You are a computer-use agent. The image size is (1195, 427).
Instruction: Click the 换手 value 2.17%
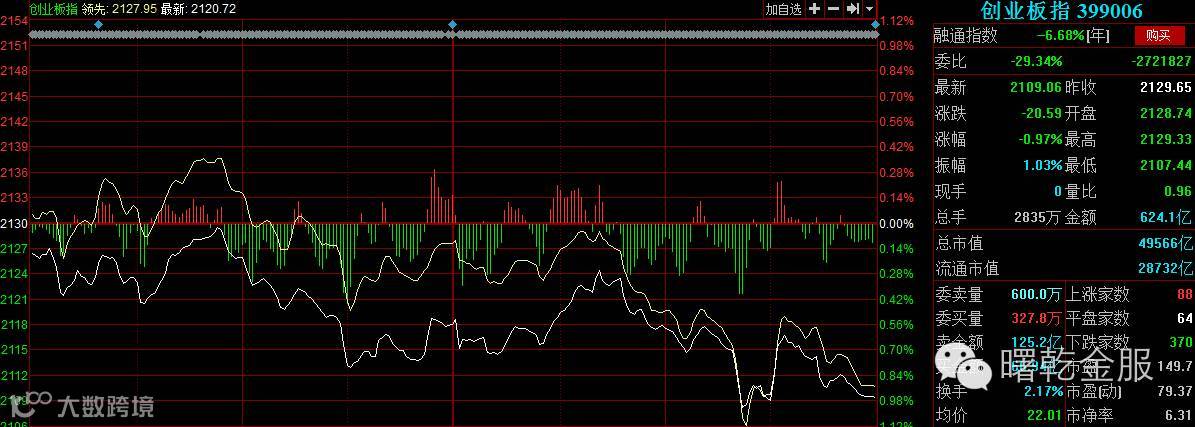pos(1044,391)
